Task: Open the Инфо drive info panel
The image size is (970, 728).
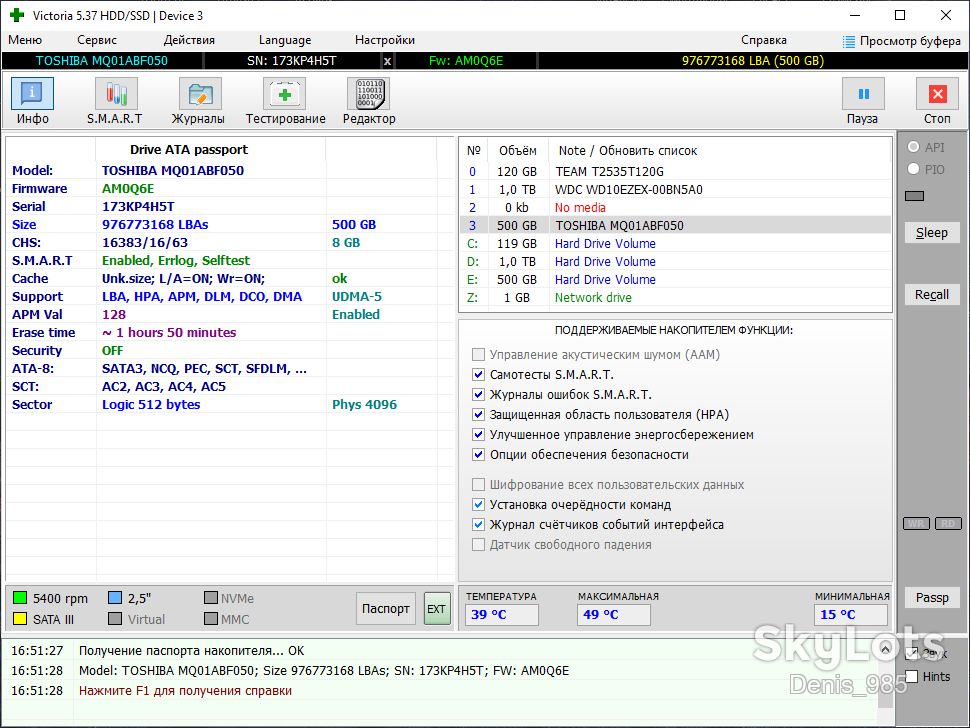Action: coord(32,94)
